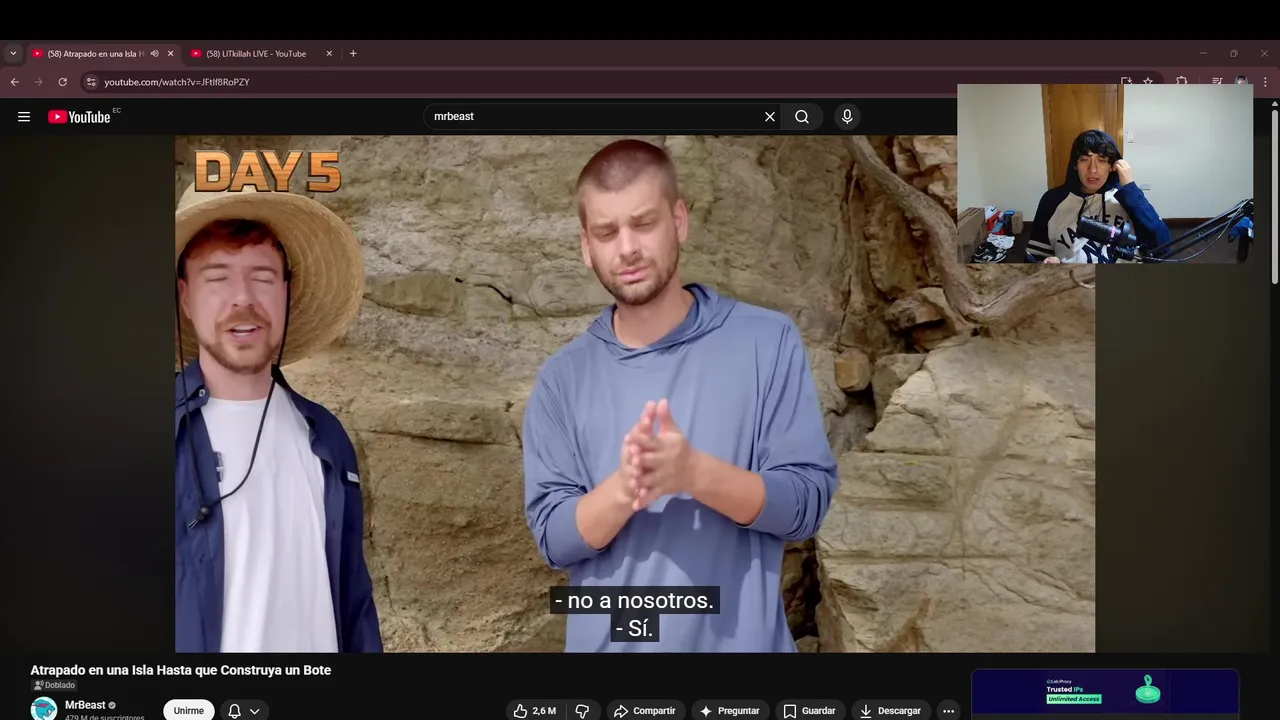Click the Preguntar ask button
Viewport: 1280px width, 720px height.
(x=729, y=711)
